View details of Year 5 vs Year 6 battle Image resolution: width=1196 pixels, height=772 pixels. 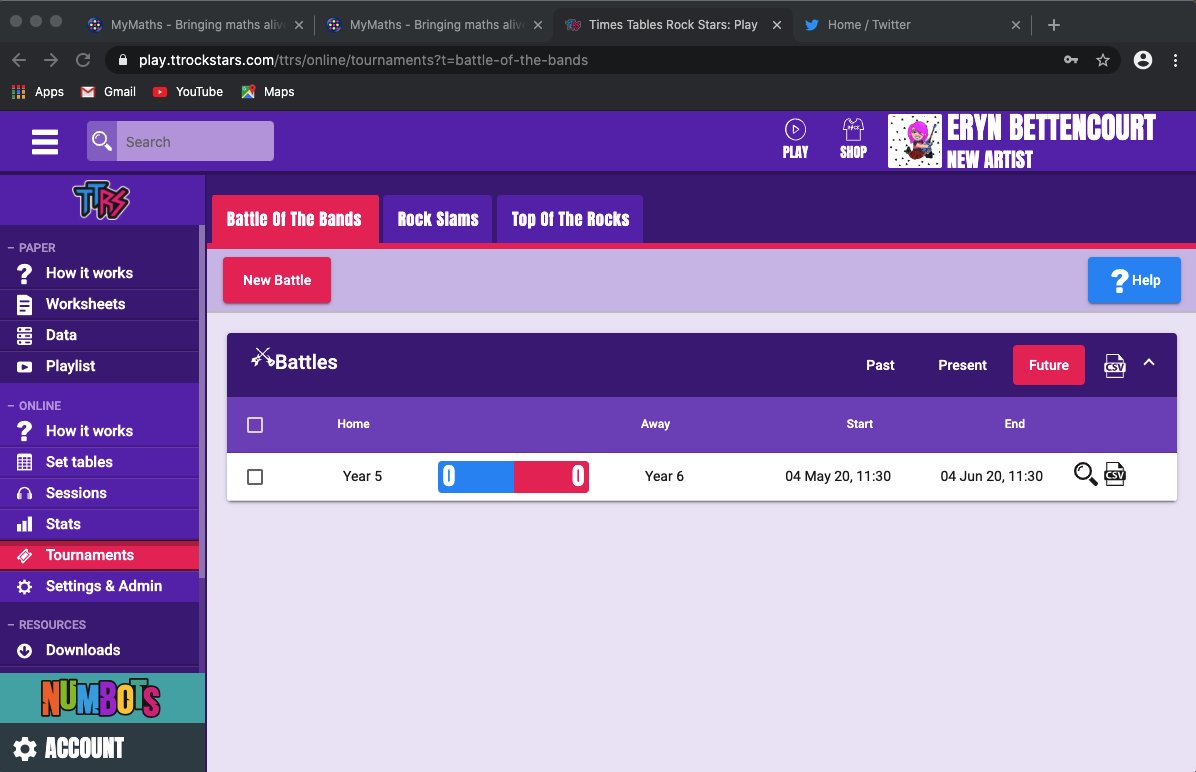click(x=1085, y=474)
